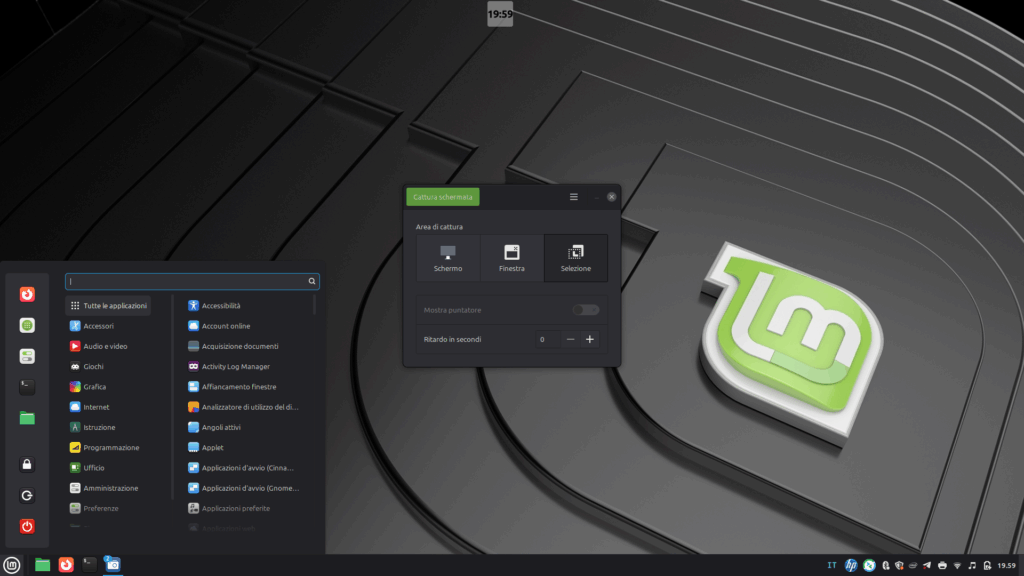The width and height of the screenshot is (1024, 576).
Task: Click the HP icon in system tray
Action: tap(851, 566)
